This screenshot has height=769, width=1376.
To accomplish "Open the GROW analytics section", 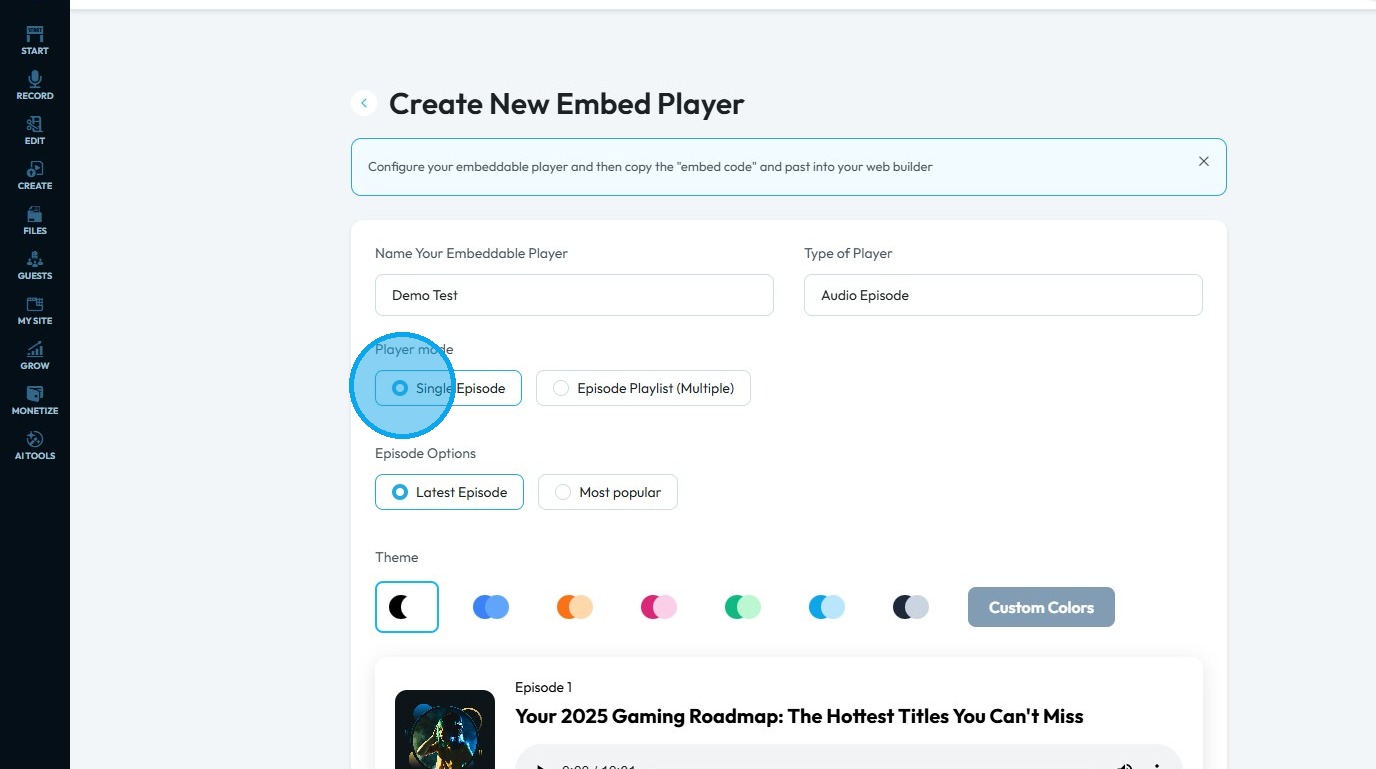I will pyautogui.click(x=34, y=355).
